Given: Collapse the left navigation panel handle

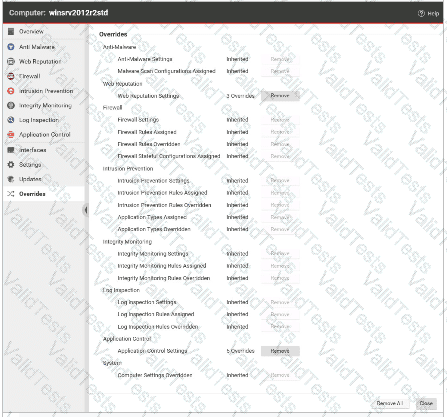Looking at the screenshot, I should (86, 210).
